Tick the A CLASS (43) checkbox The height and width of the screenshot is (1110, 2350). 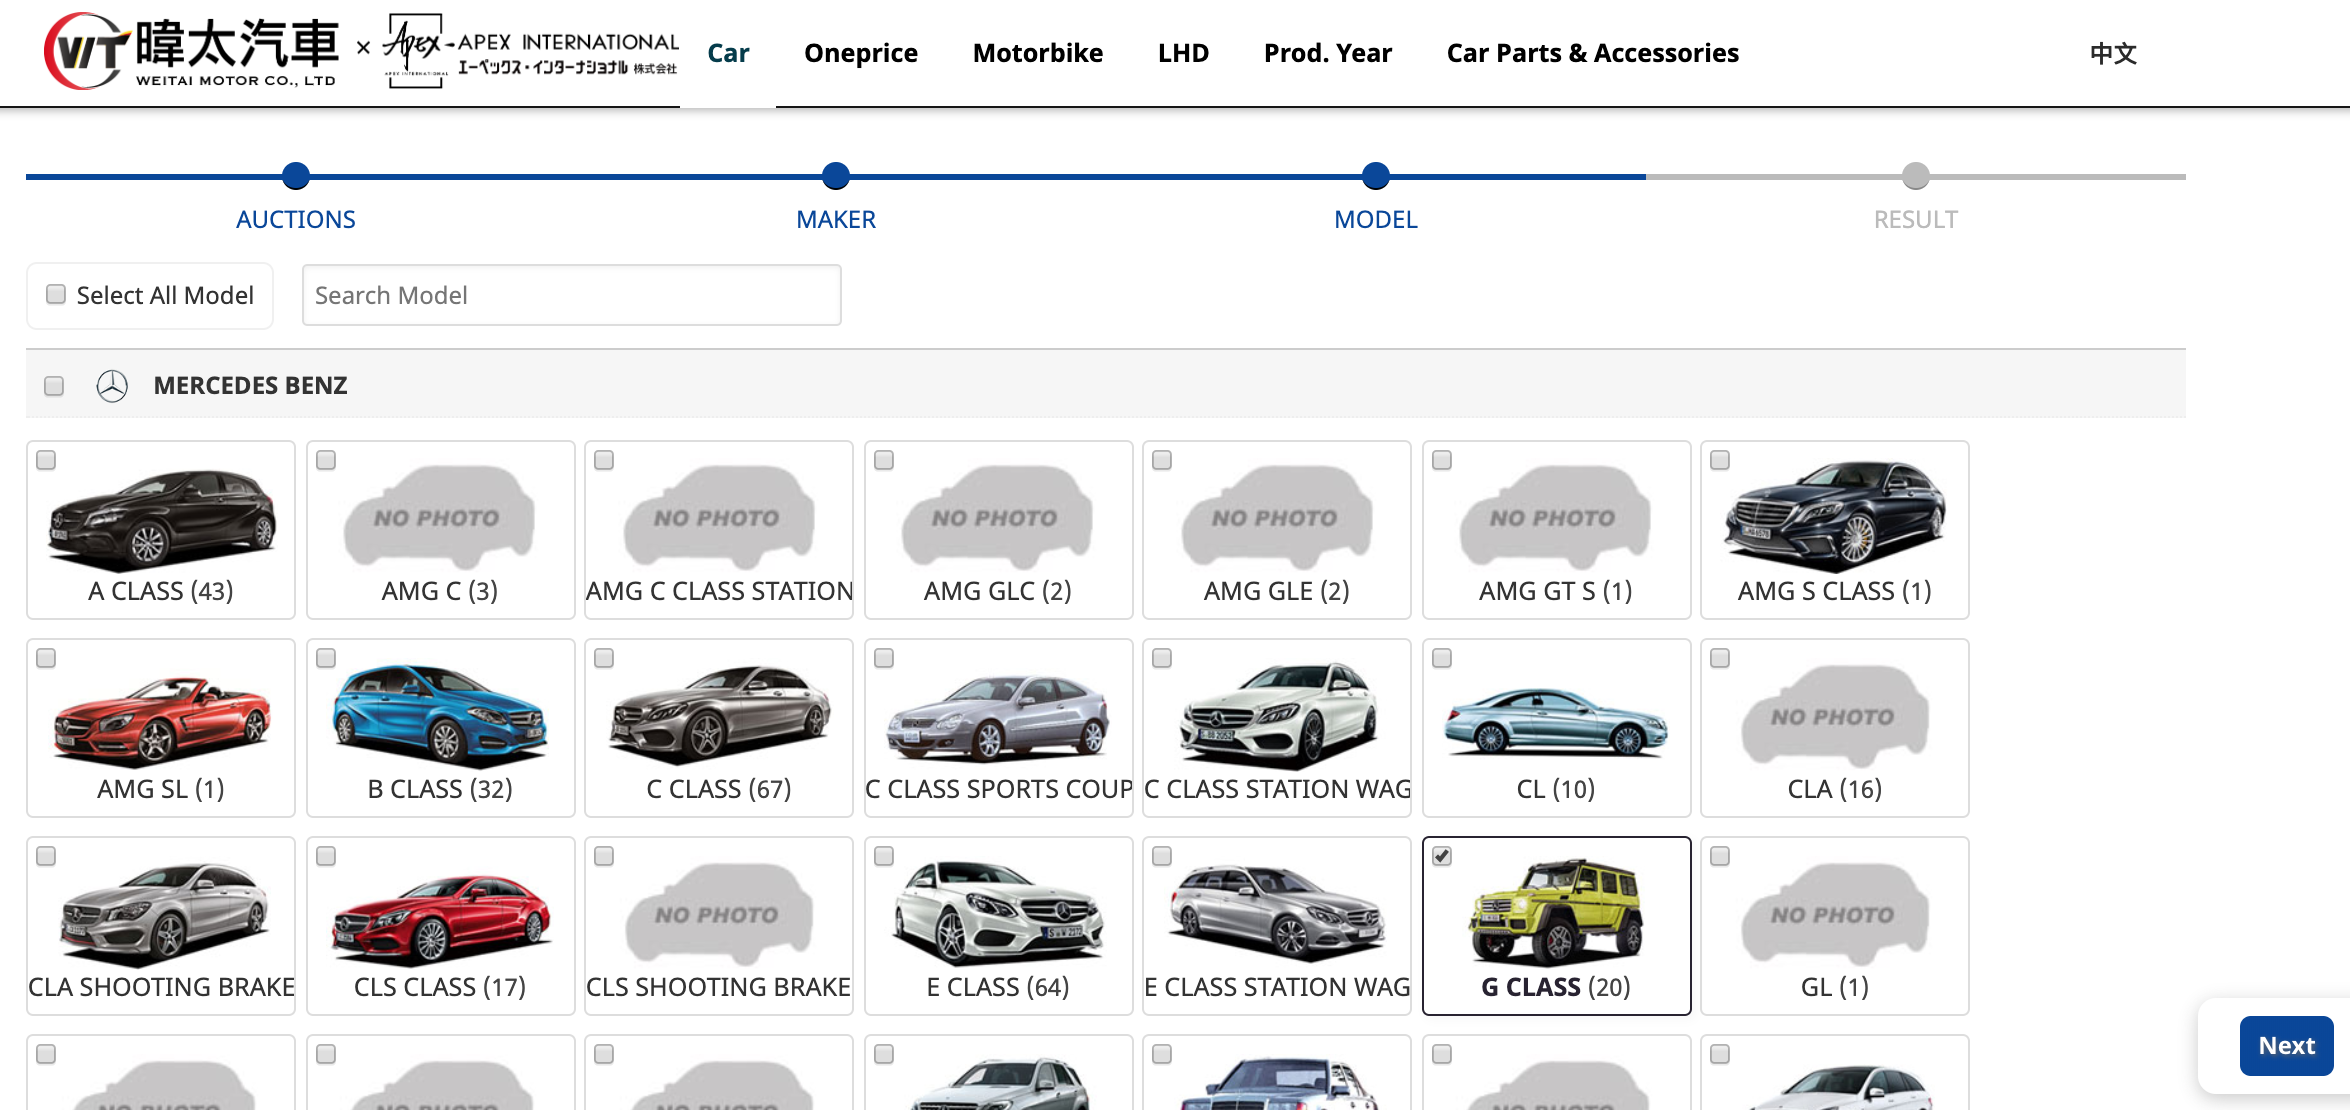(46, 460)
